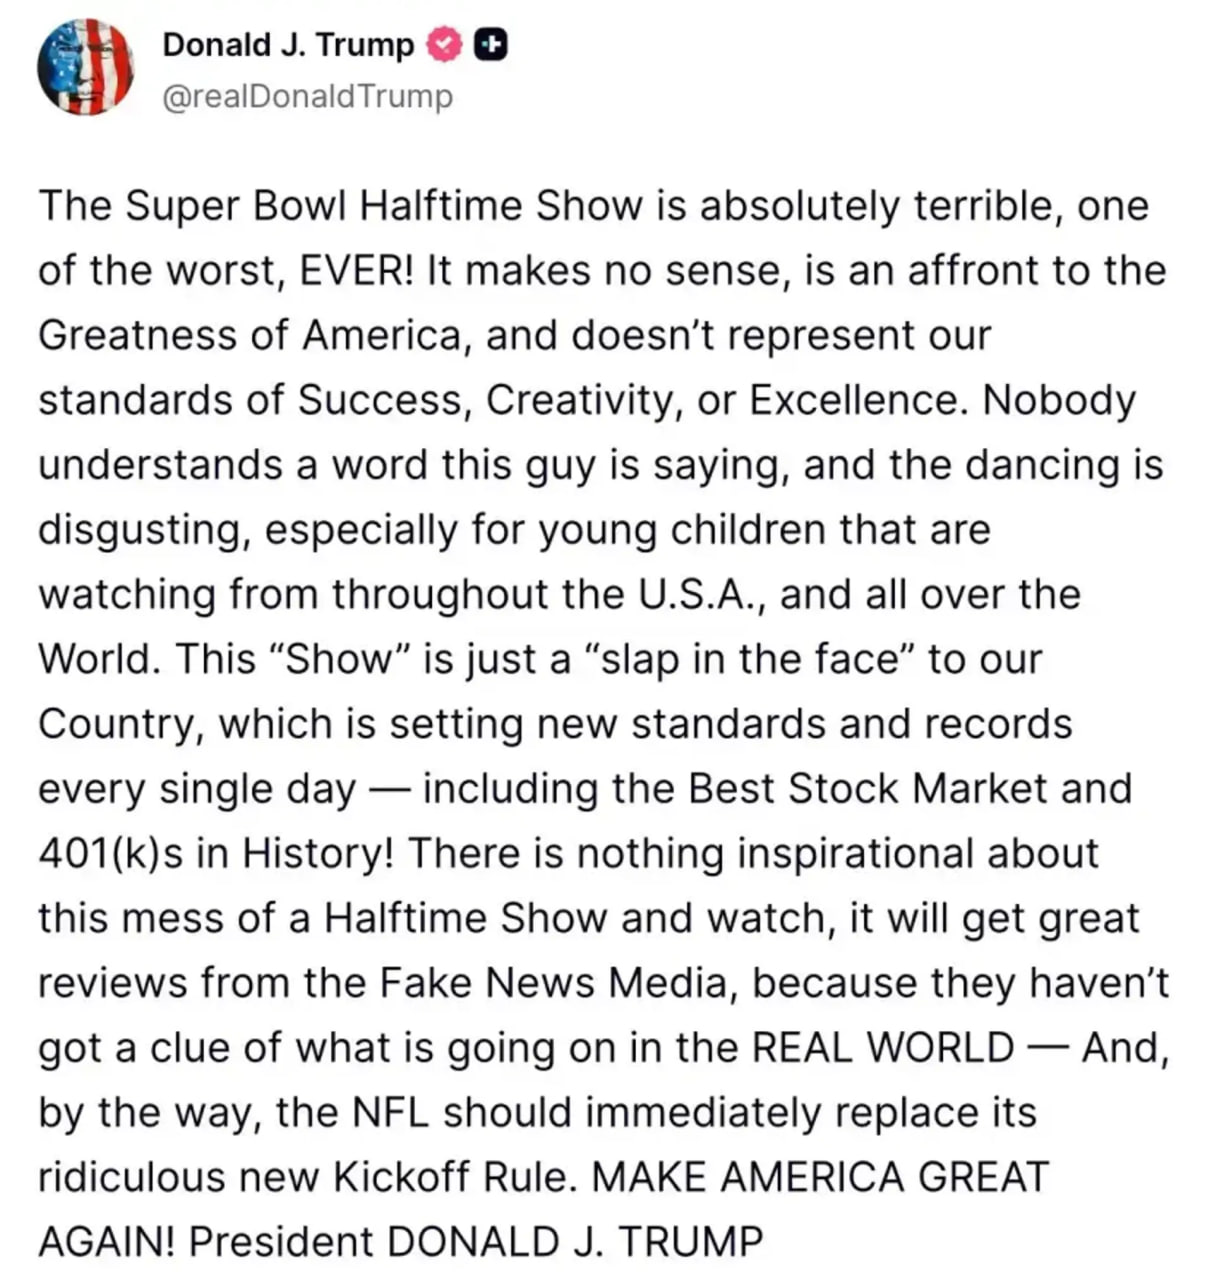1212x1280 pixels.
Task: Click the capitalized words "REAL WORLD"
Action: point(882,1048)
